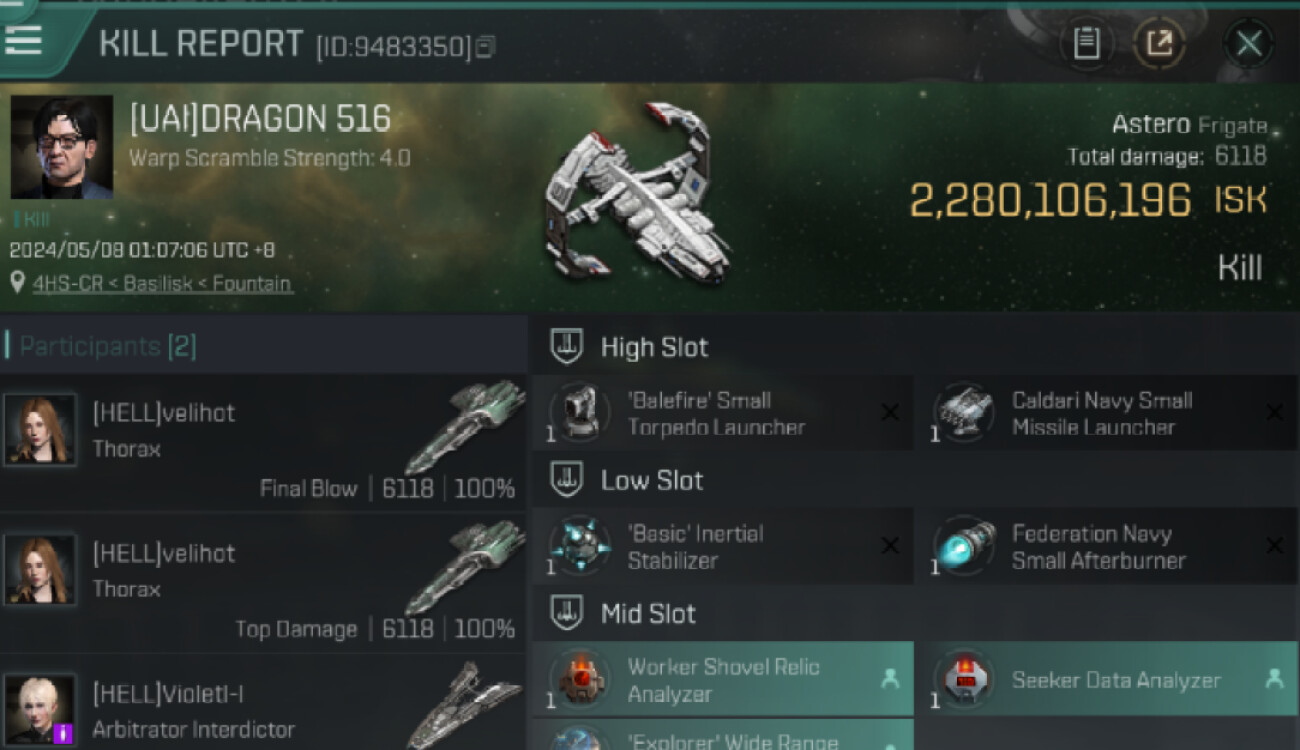Toggle the Seeker Data Analyzer row
The height and width of the screenshot is (750, 1300).
(1108, 679)
